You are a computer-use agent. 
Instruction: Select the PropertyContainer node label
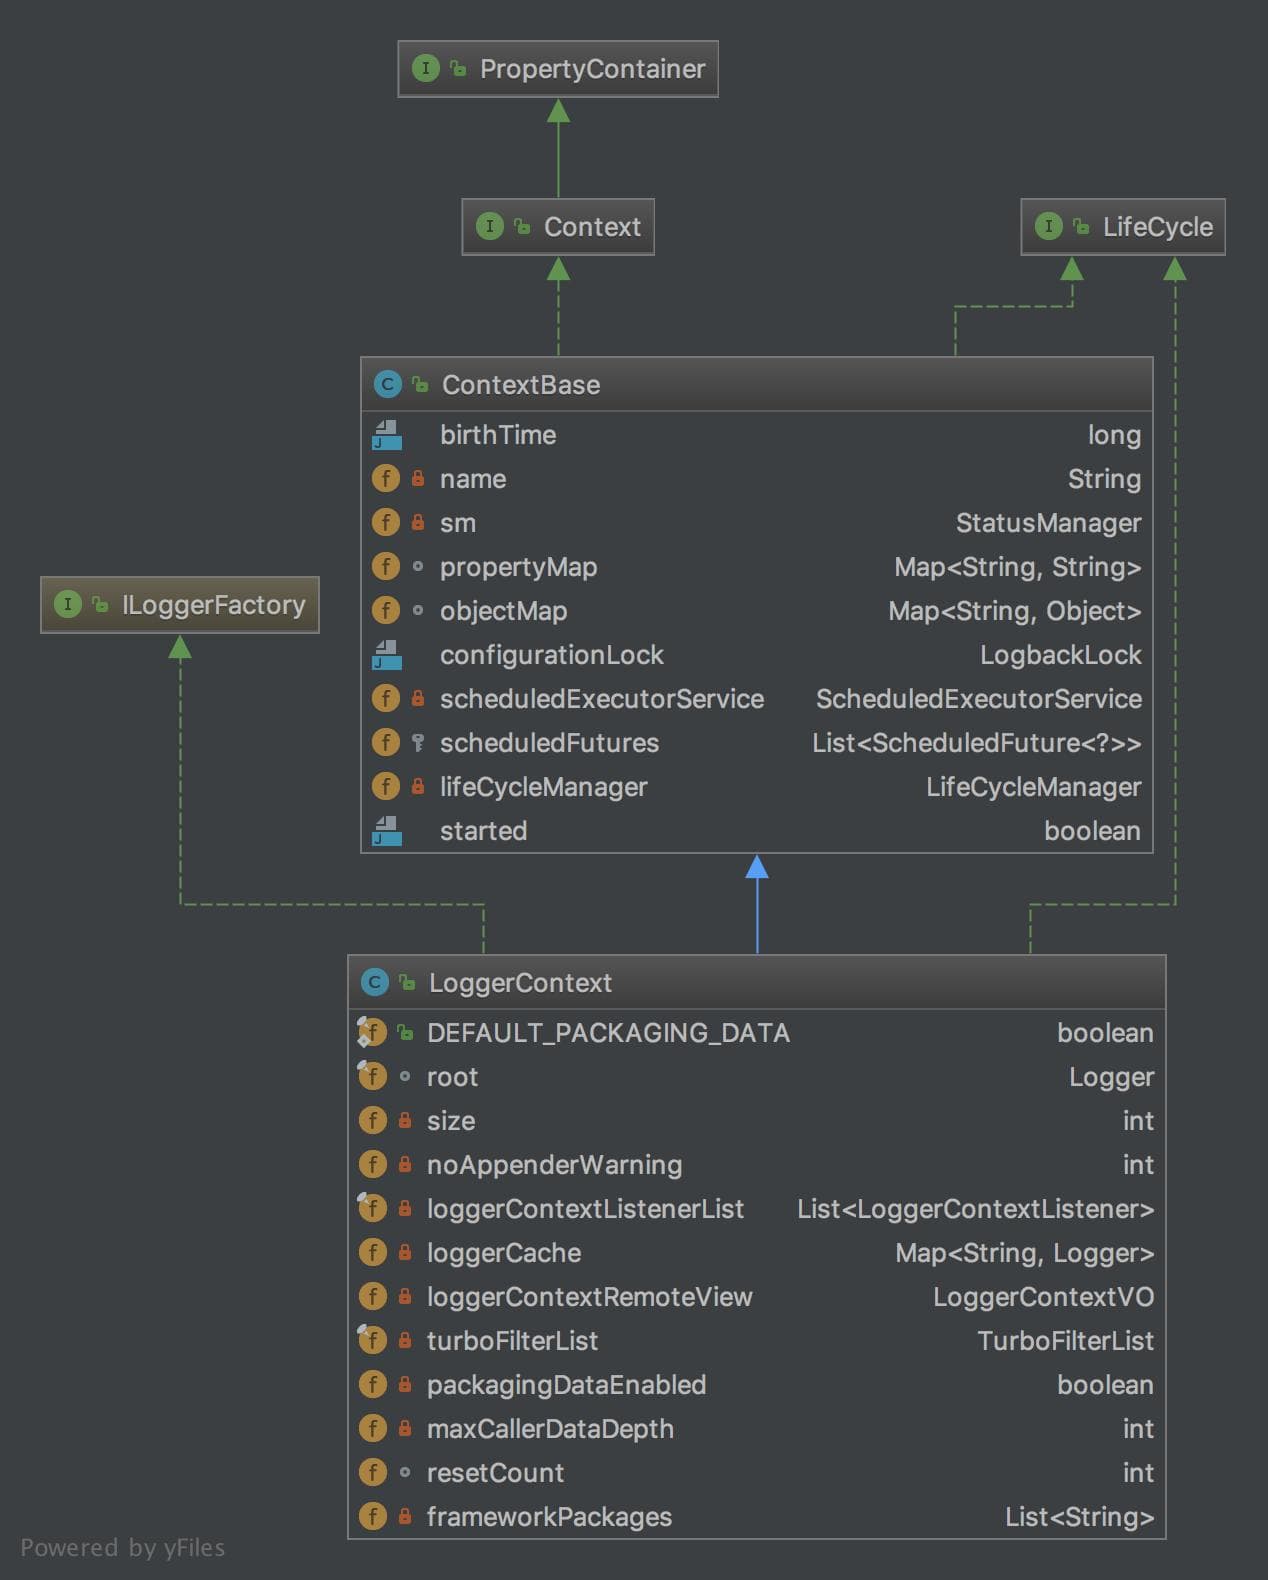(x=592, y=69)
